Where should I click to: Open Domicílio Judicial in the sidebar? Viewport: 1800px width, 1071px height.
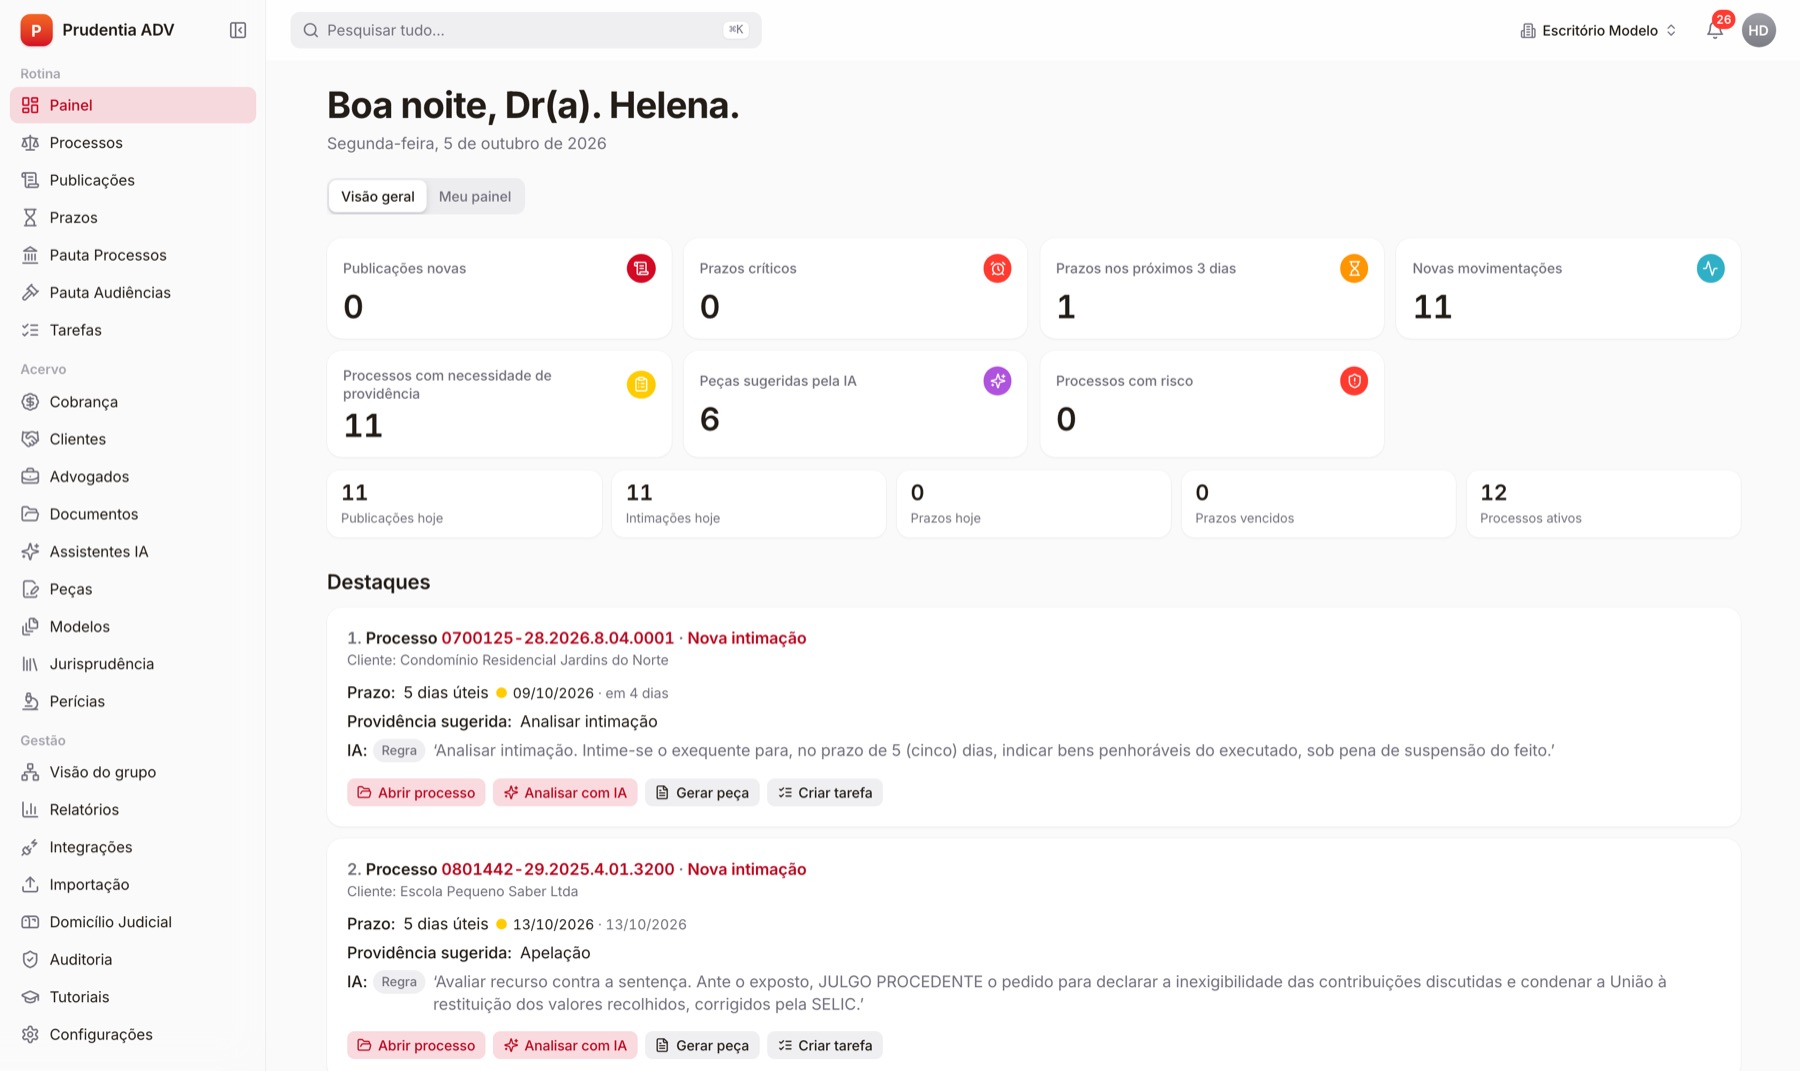point(133,922)
